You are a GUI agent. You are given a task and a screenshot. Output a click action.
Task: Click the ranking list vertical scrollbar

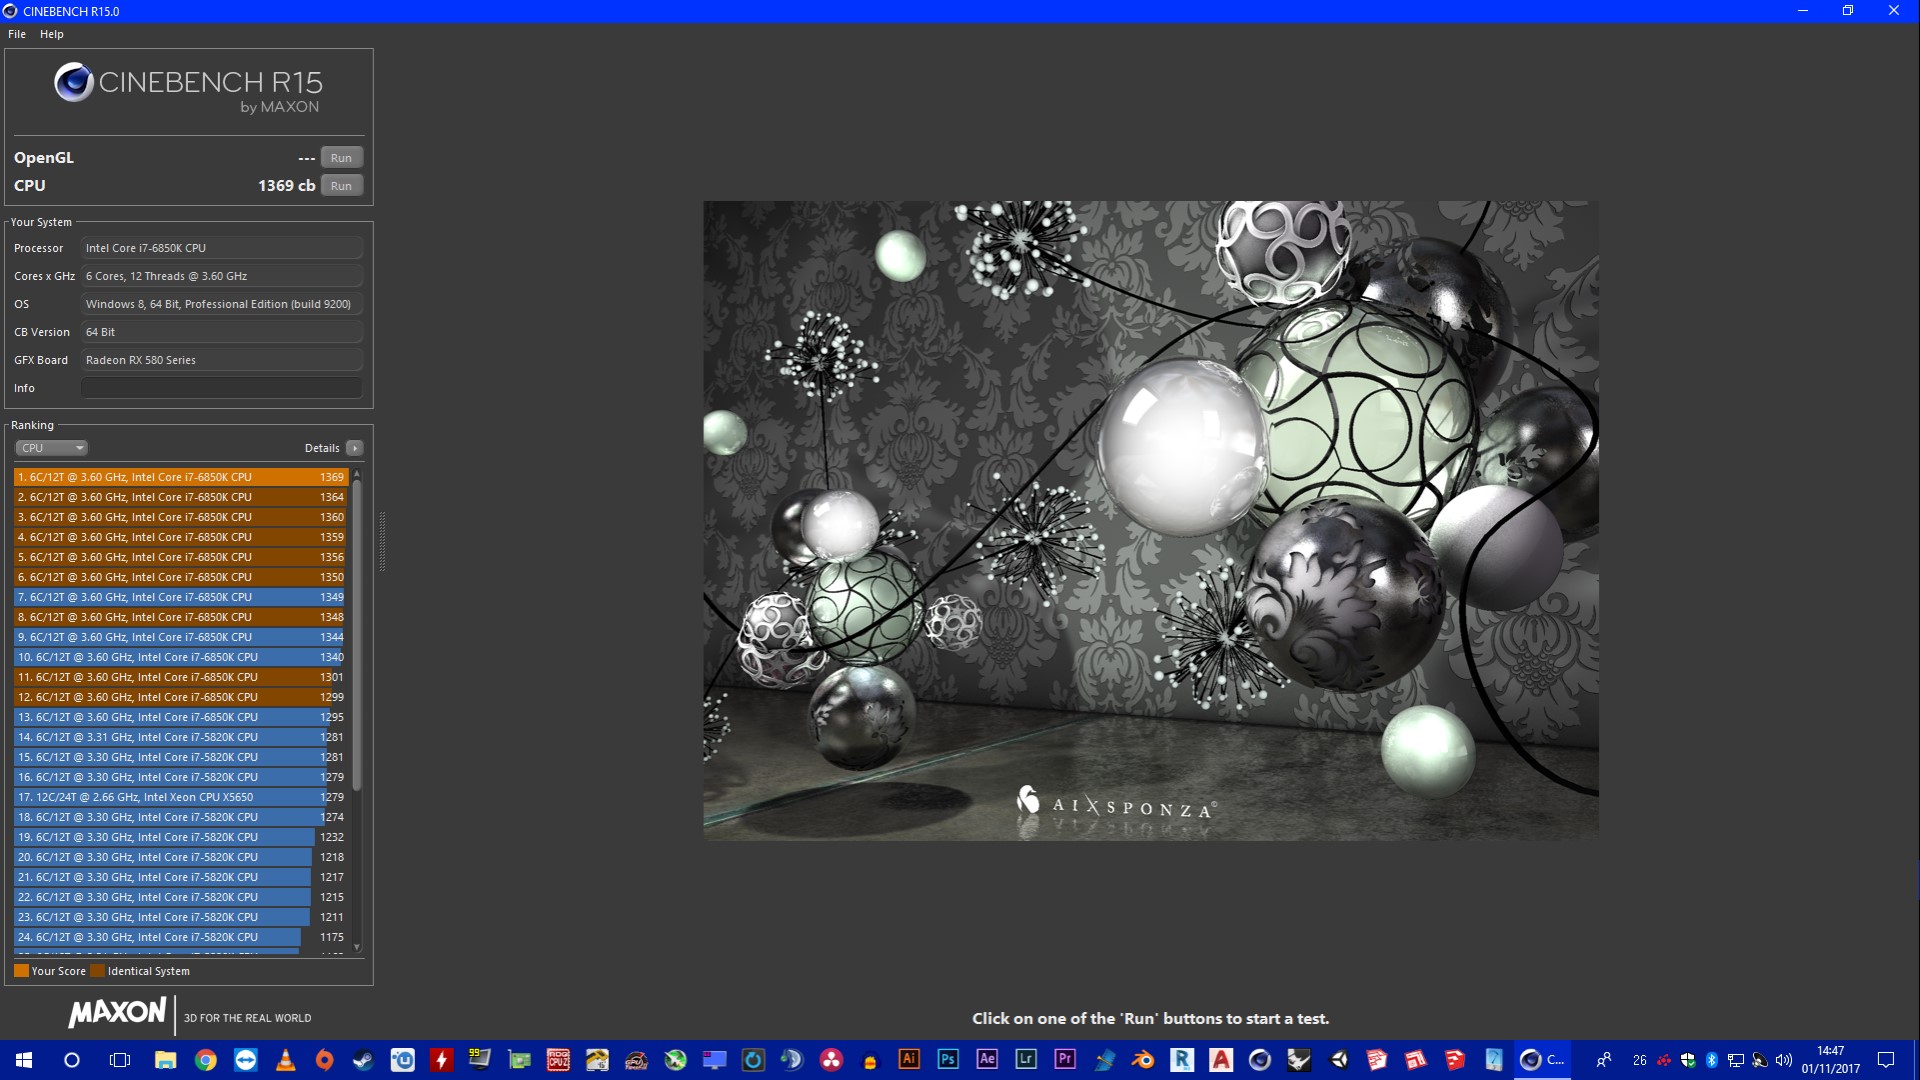(356, 635)
